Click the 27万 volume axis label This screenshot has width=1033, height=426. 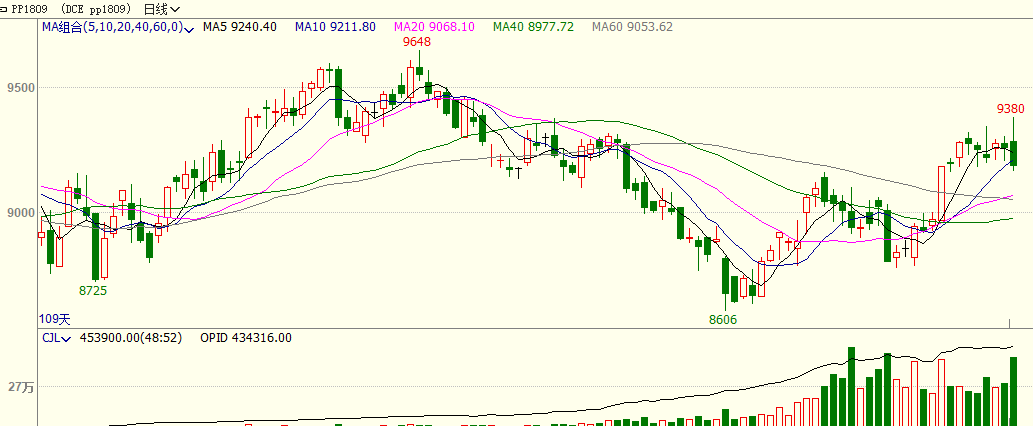(x=20, y=387)
